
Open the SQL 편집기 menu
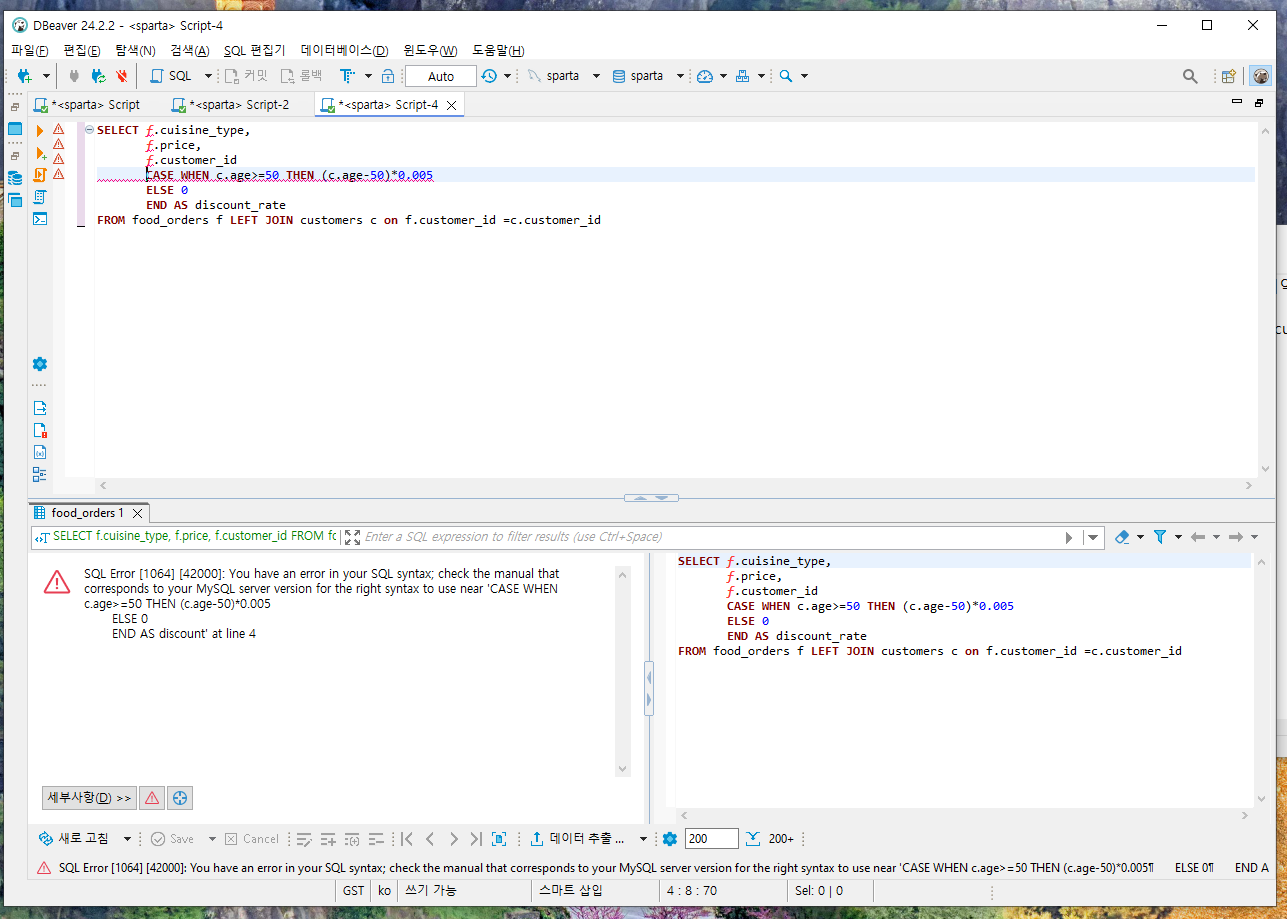[254, 50]
